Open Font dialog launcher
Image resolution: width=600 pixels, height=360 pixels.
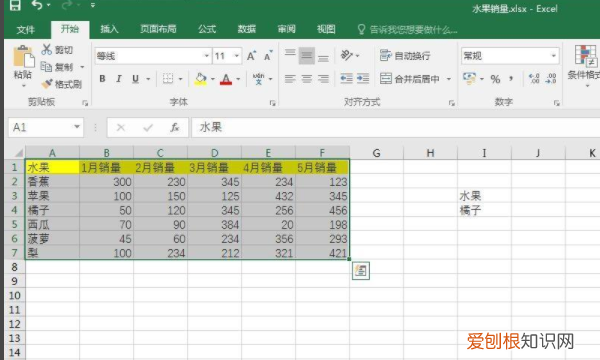[272, 103]
